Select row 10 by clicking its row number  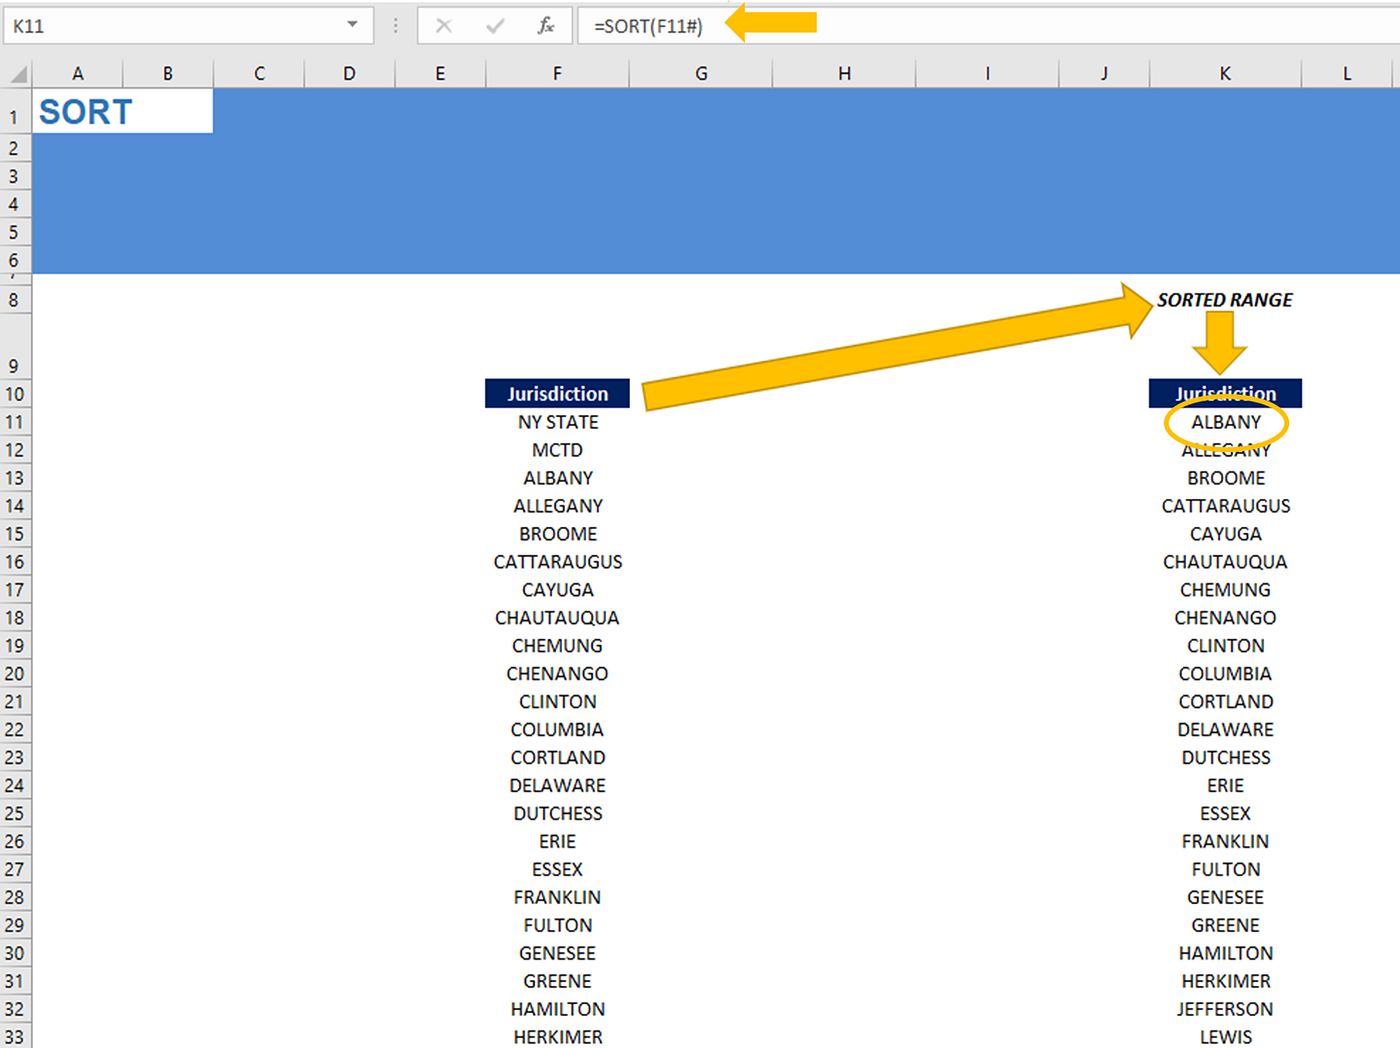14,394
